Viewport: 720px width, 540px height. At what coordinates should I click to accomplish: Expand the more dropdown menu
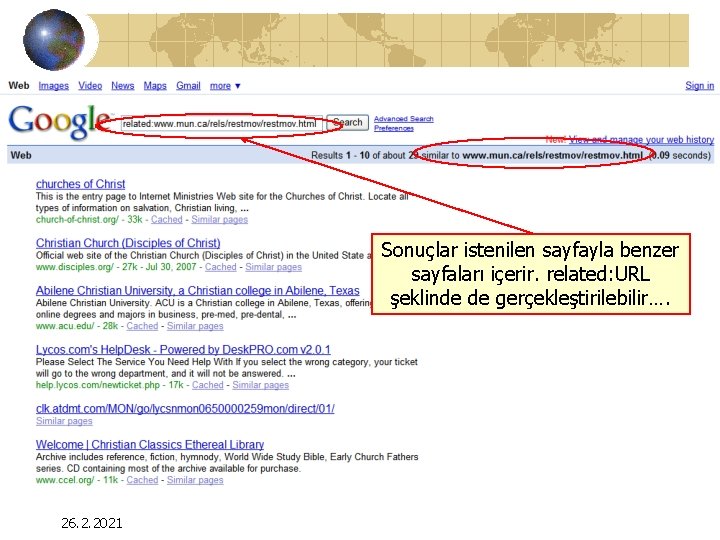click(225, 86)
